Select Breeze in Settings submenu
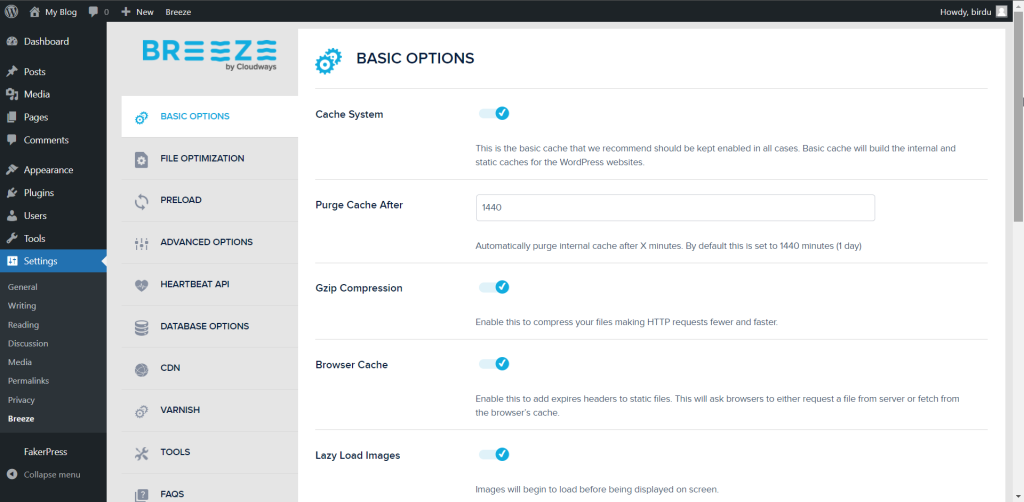 pyautogui.click(x=21, y=418)
